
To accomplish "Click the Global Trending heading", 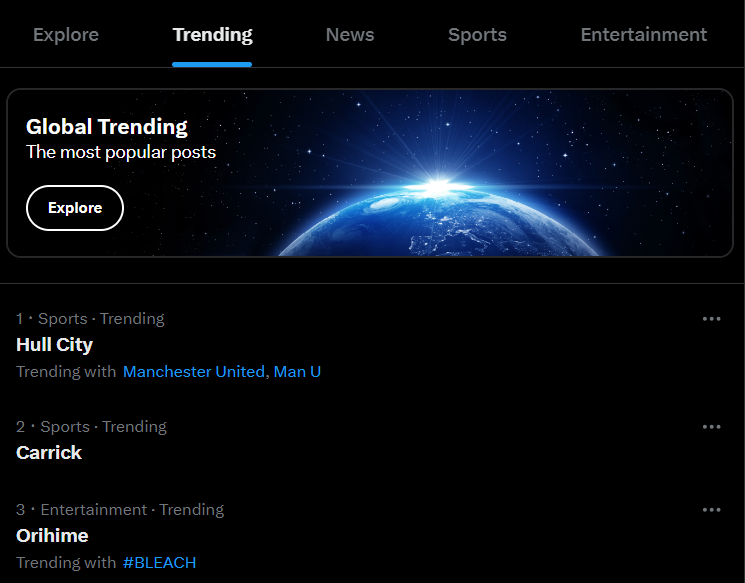I will (106, 127).
